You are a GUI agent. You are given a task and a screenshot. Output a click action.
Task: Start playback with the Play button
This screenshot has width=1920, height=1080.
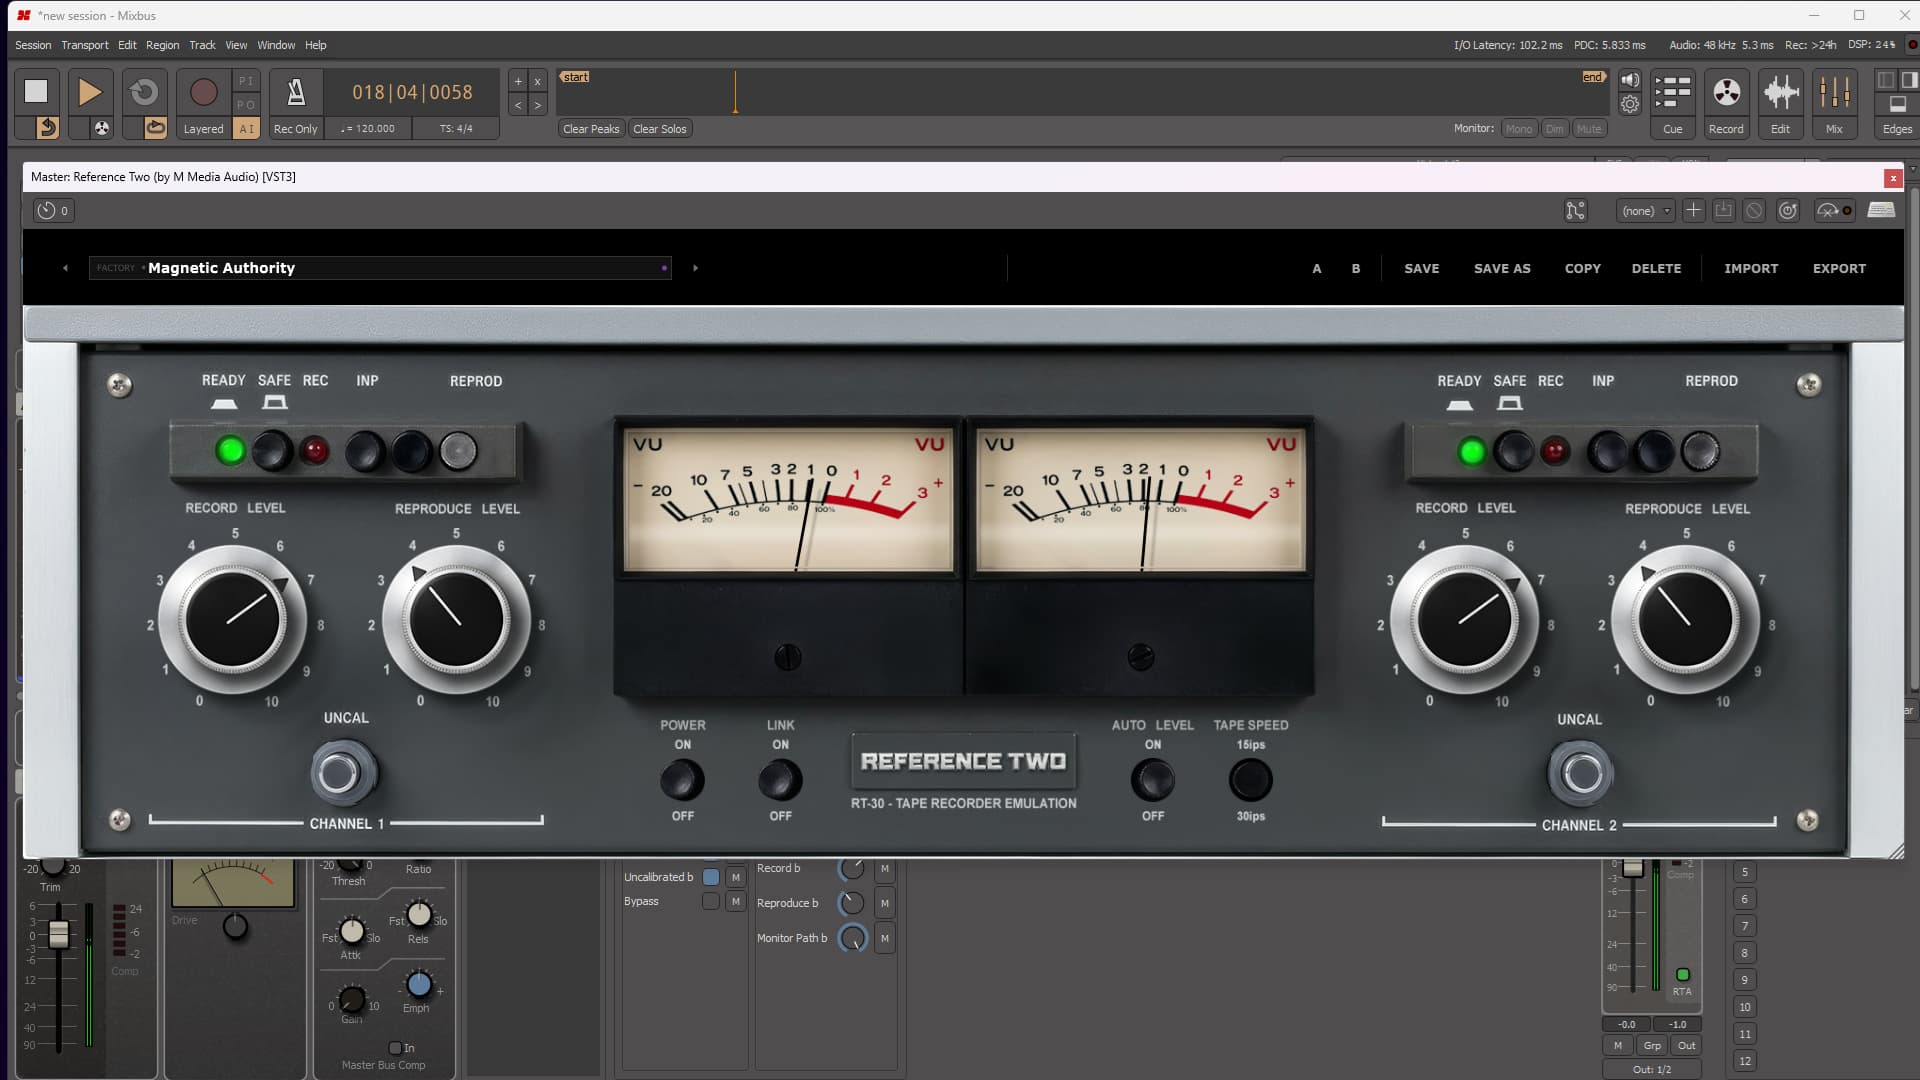(89, 91)
